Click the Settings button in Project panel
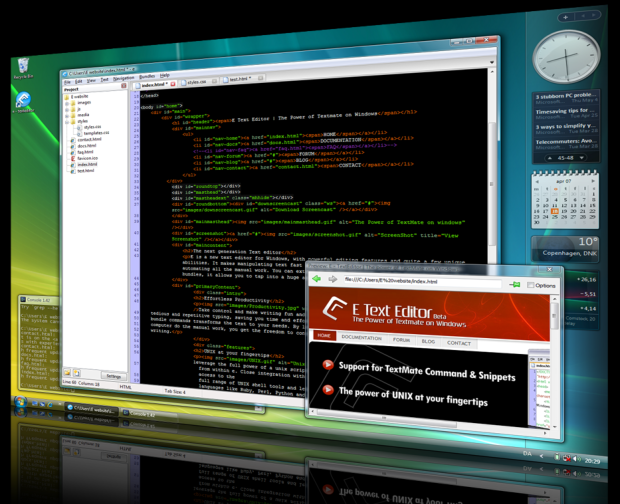 pos(113,376)
